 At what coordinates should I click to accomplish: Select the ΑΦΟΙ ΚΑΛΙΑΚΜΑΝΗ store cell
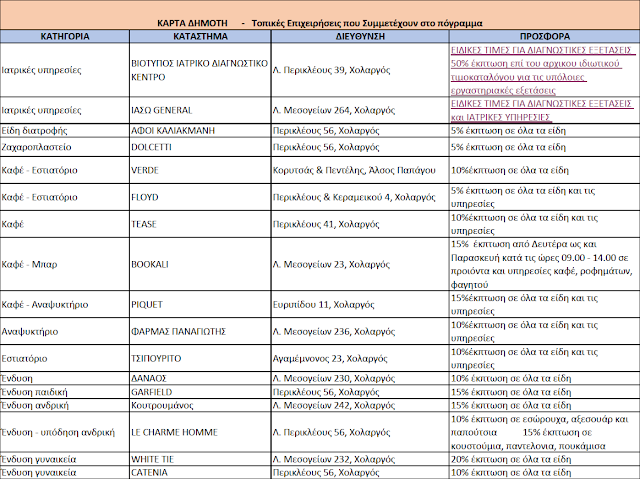point(200,131)
